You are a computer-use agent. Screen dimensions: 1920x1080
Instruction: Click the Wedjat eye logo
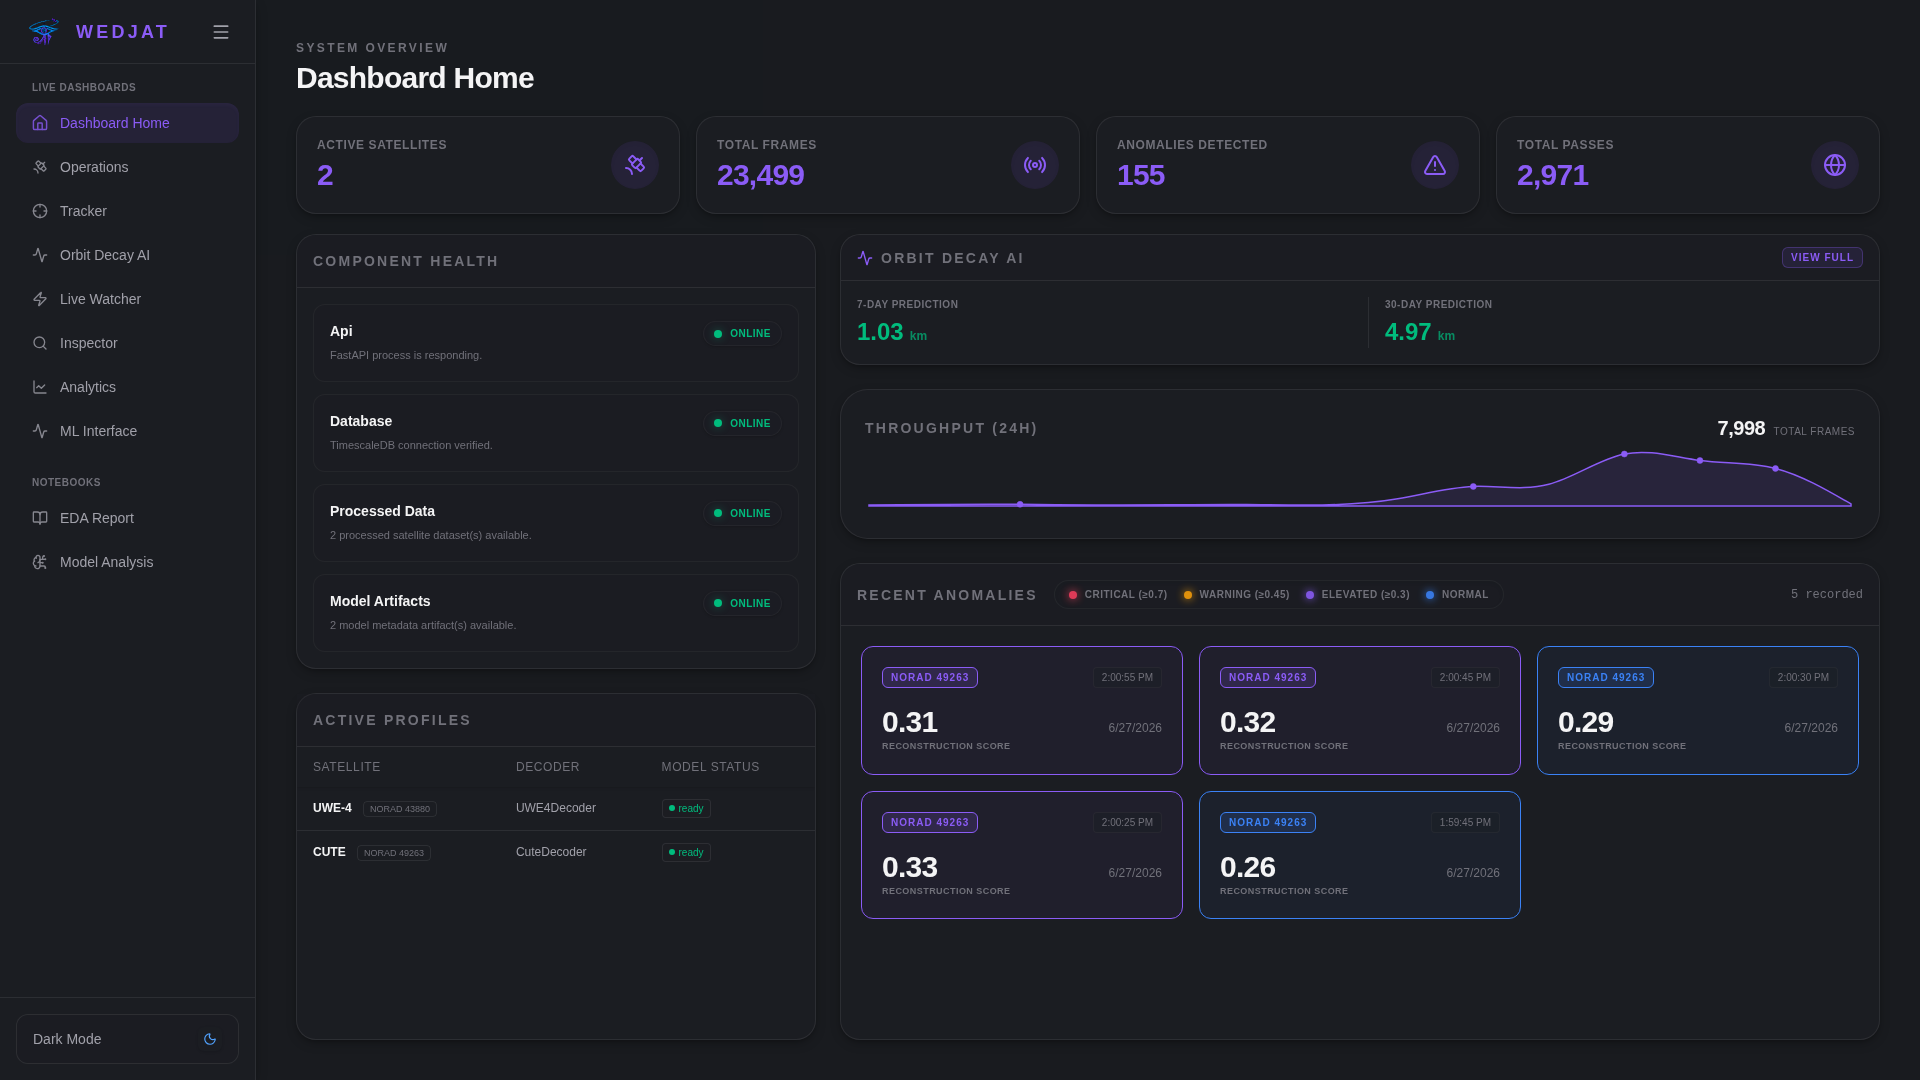click(43, 32)
